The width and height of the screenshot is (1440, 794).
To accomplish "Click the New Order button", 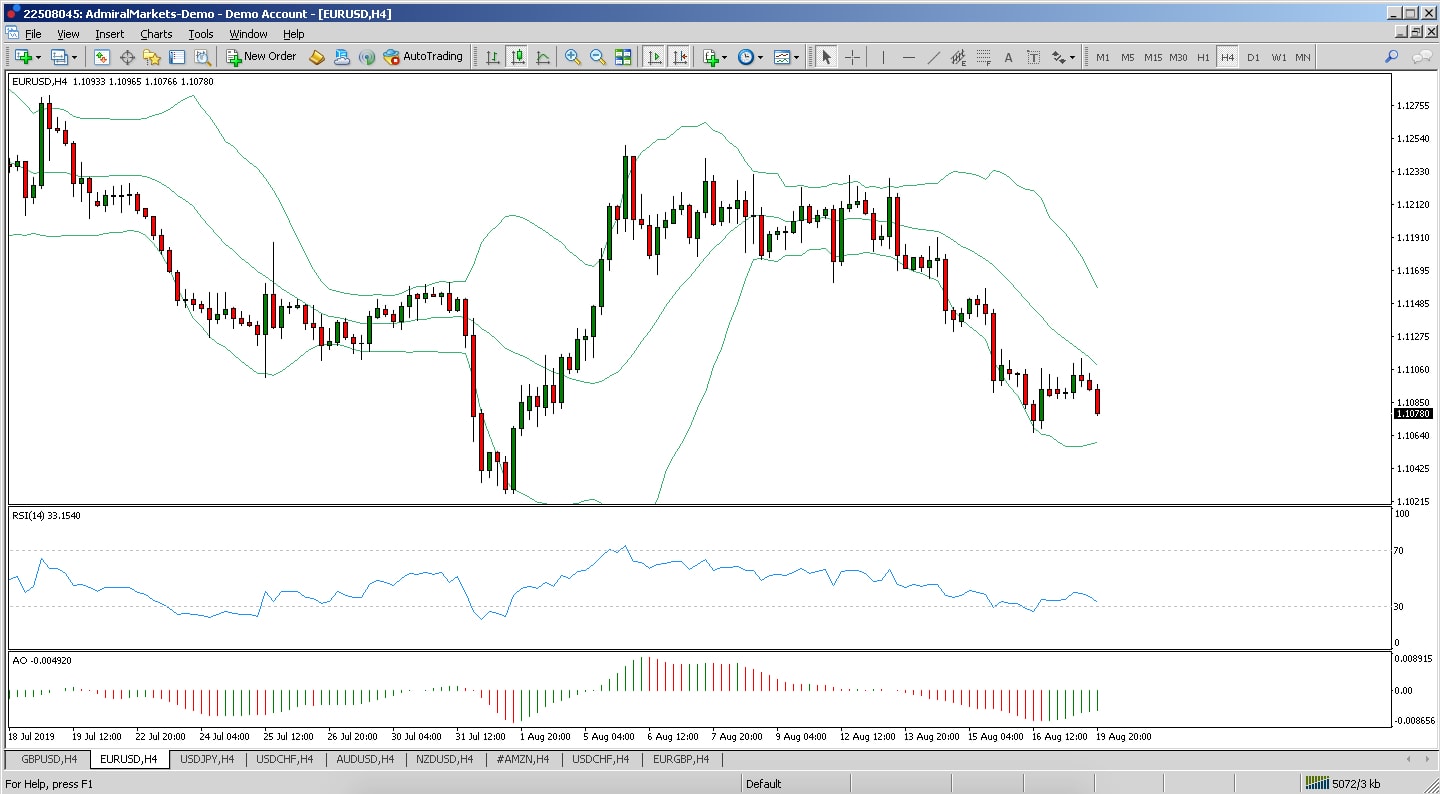I will point(261,57).
